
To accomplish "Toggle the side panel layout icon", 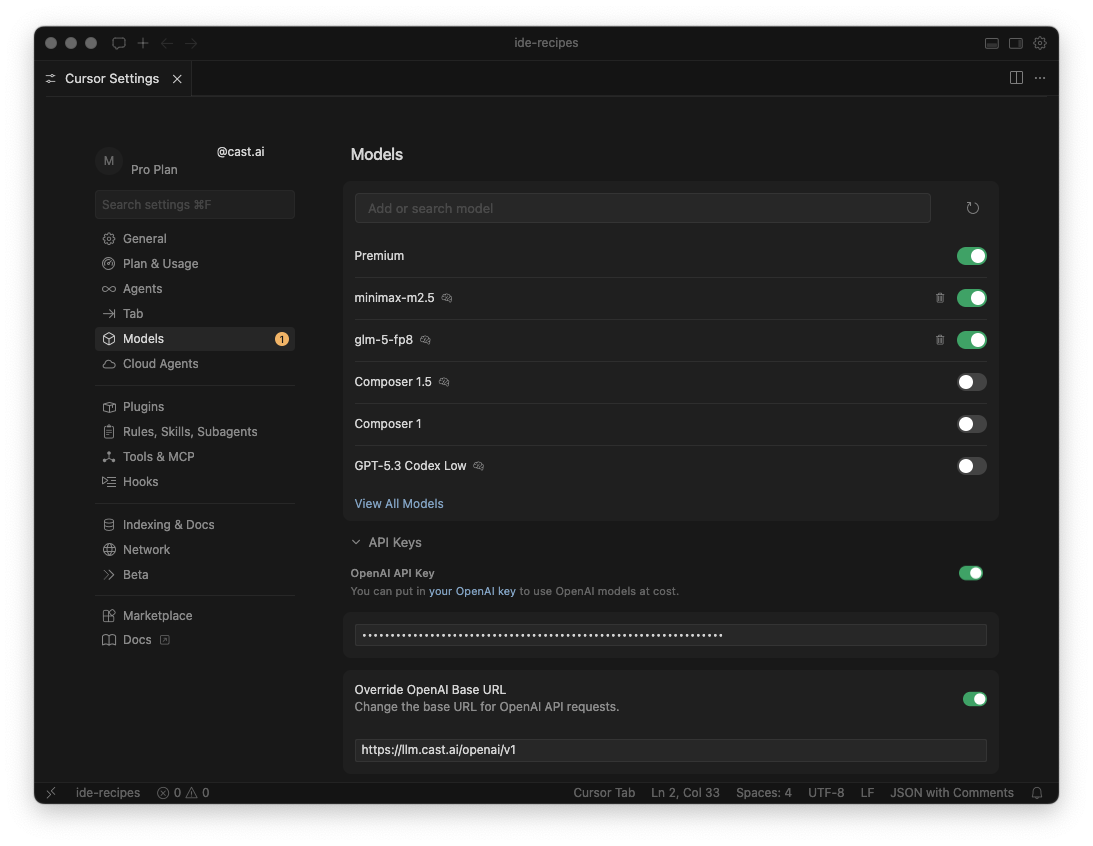I will (x=1016, y=43).
